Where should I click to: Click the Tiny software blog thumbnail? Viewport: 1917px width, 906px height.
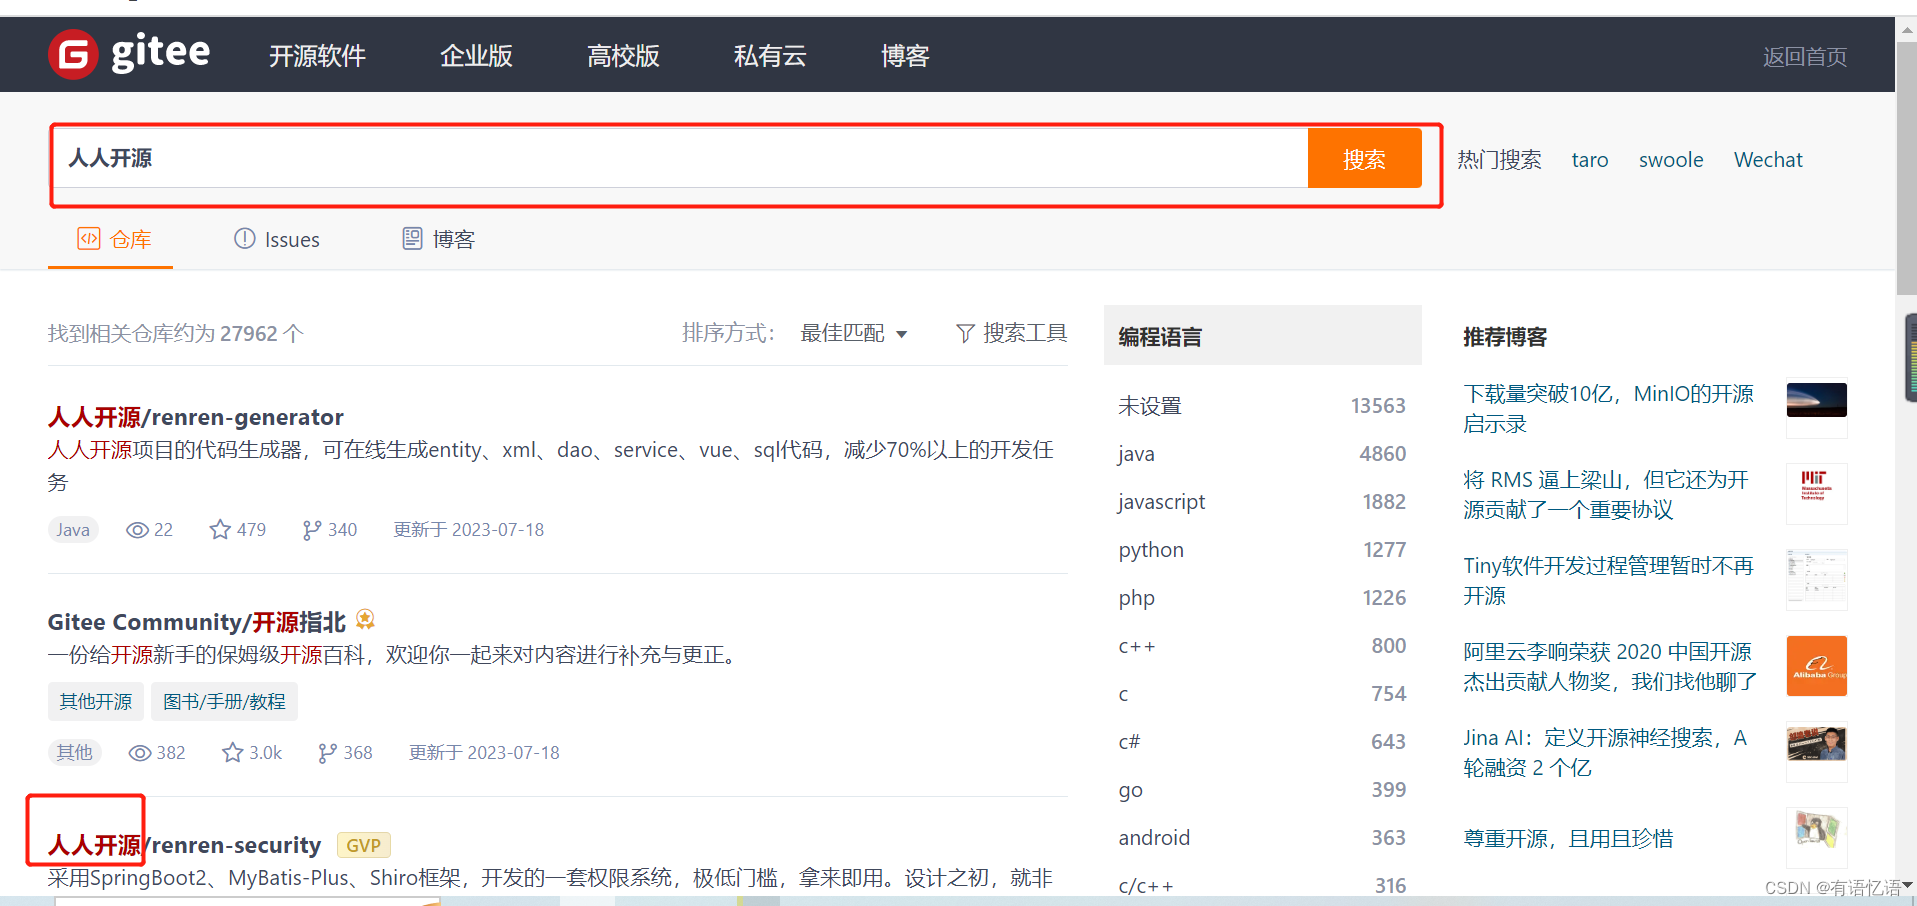coord(1816,579)
